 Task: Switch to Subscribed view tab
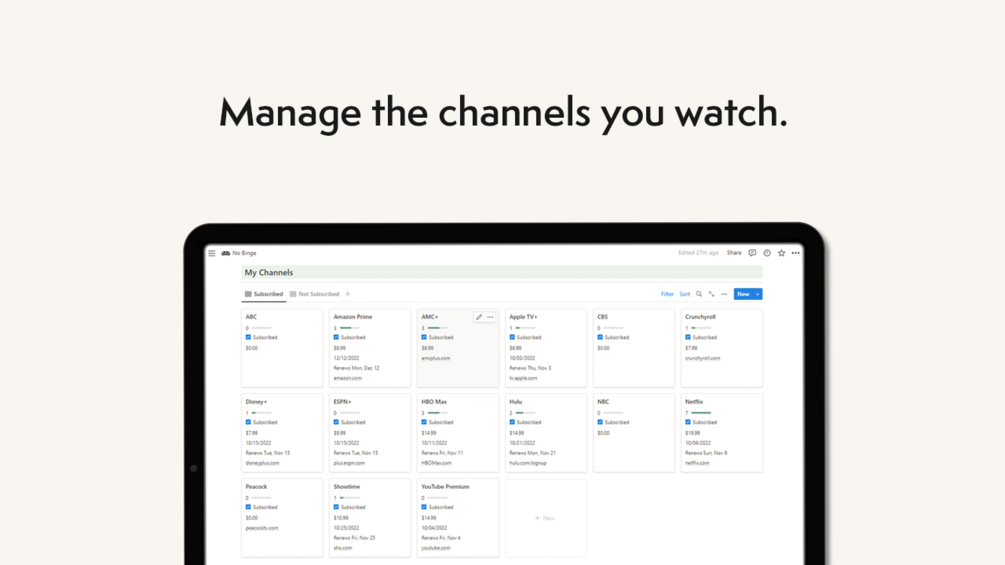click(263, 294)
